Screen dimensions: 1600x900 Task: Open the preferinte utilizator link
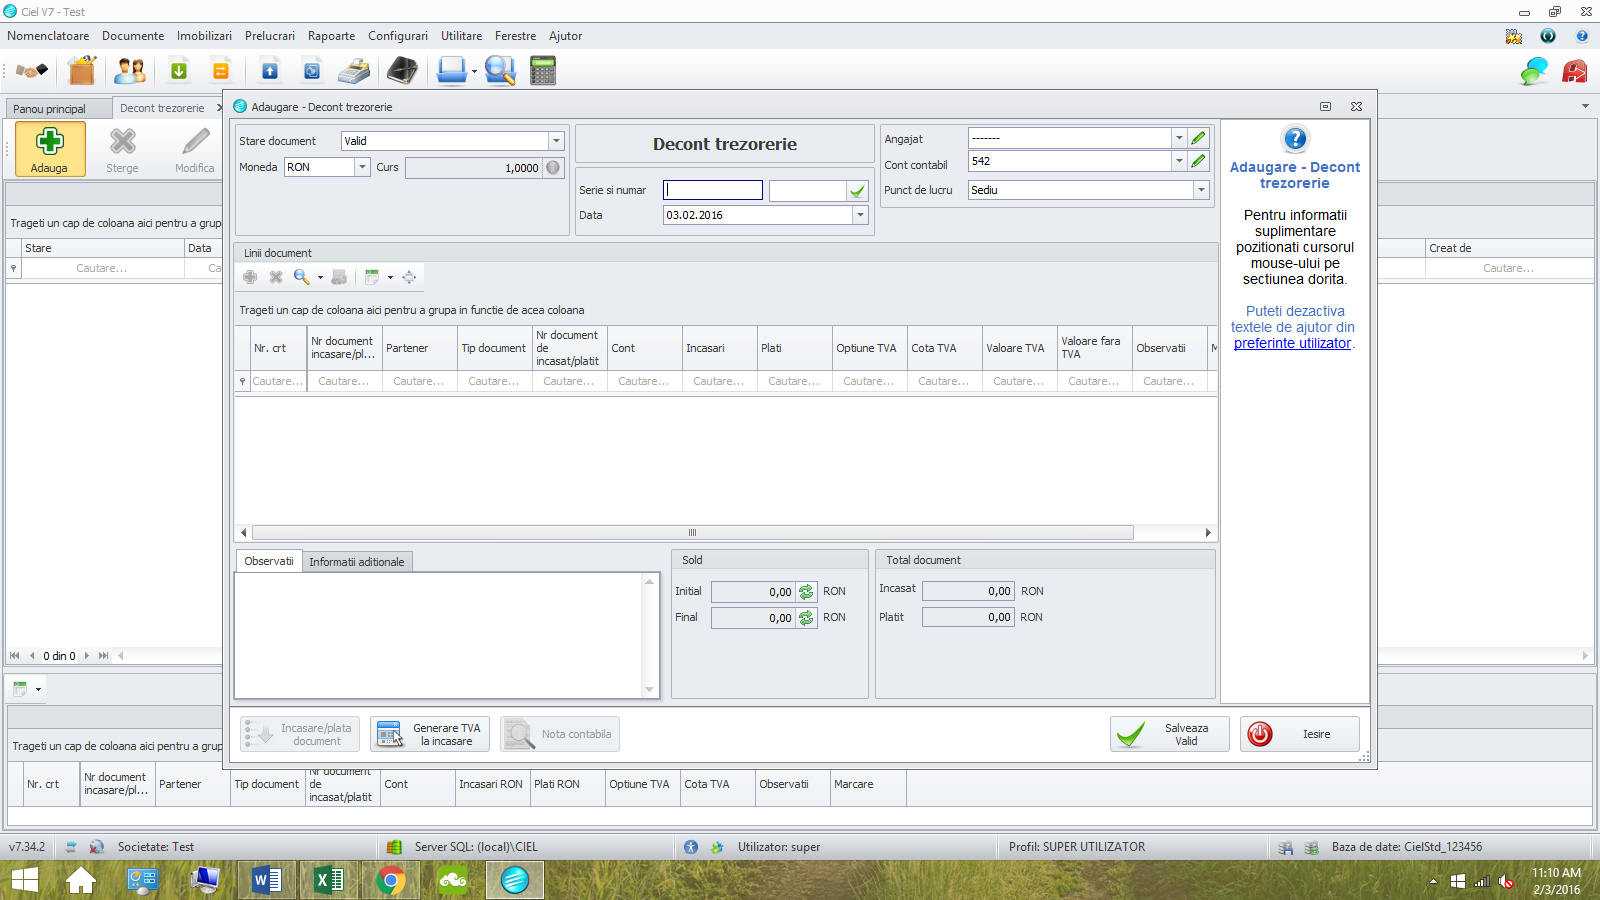1292,343
